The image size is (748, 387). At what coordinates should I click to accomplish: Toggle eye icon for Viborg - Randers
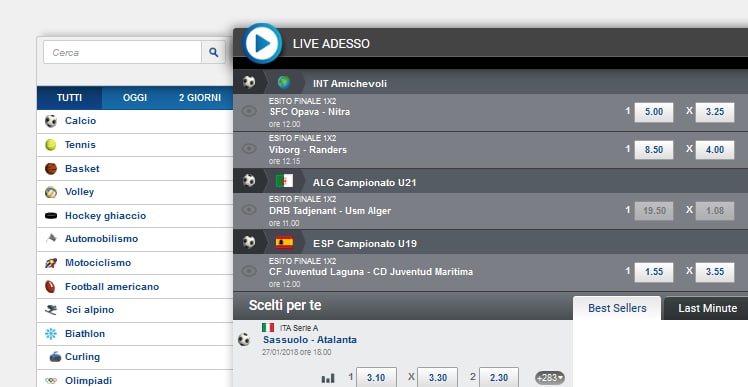[249, 149]
